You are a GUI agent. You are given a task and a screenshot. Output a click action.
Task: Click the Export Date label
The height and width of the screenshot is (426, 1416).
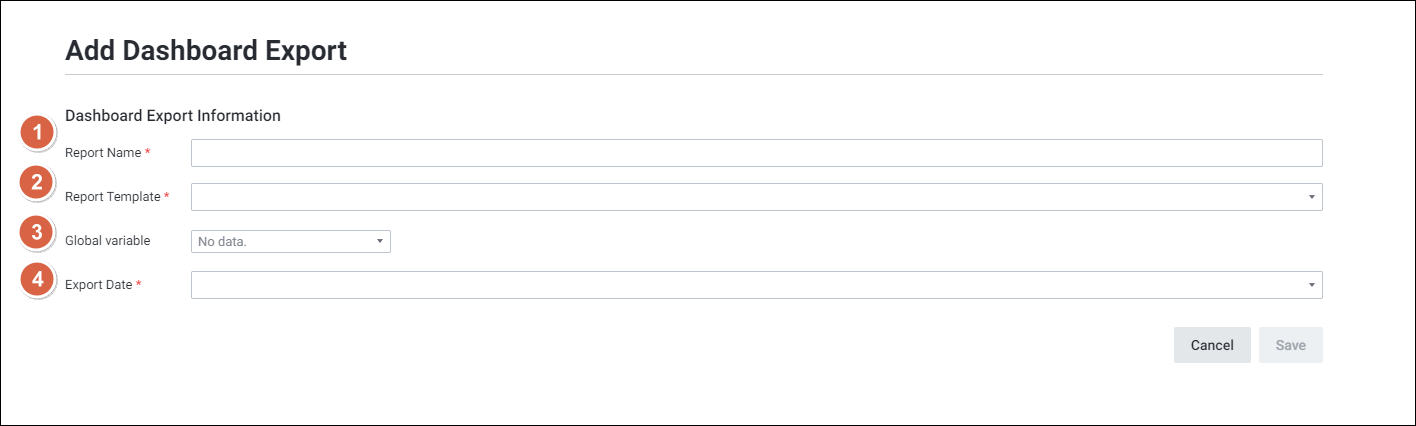98,285
